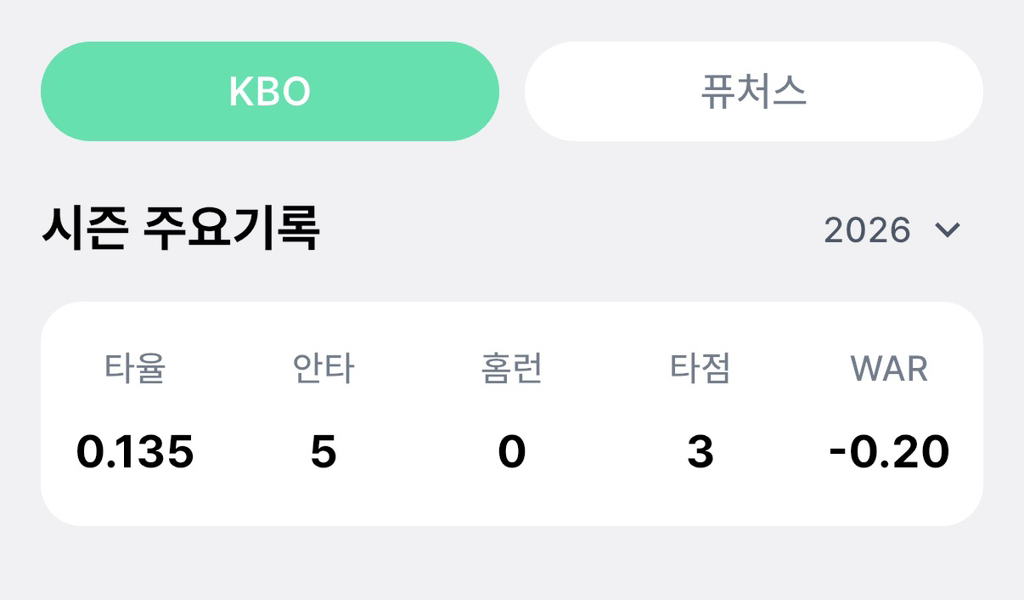This screenshot has height=600, width=1024.
Task: Select the KBO league tab
Action: tap(269, 91)
